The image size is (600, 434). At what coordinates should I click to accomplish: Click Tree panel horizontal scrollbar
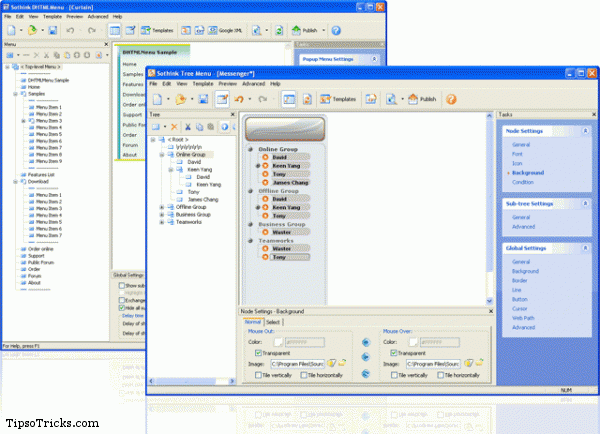click(191, 381)
